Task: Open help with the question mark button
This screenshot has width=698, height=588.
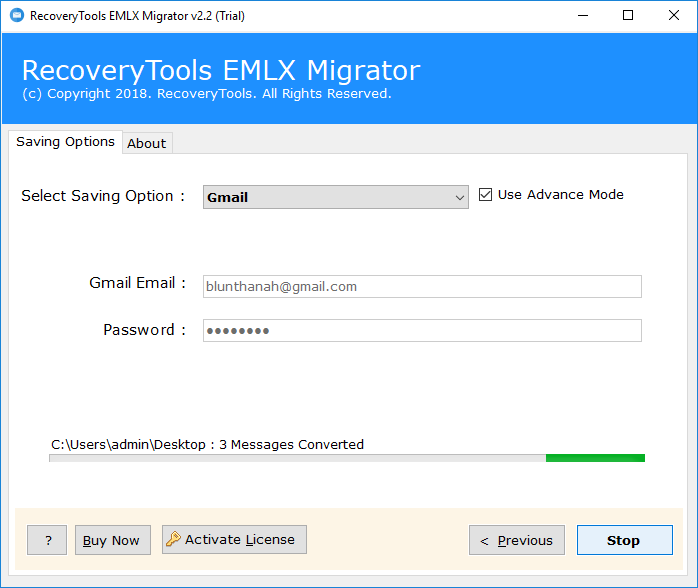Action: [x=47, y=540]
